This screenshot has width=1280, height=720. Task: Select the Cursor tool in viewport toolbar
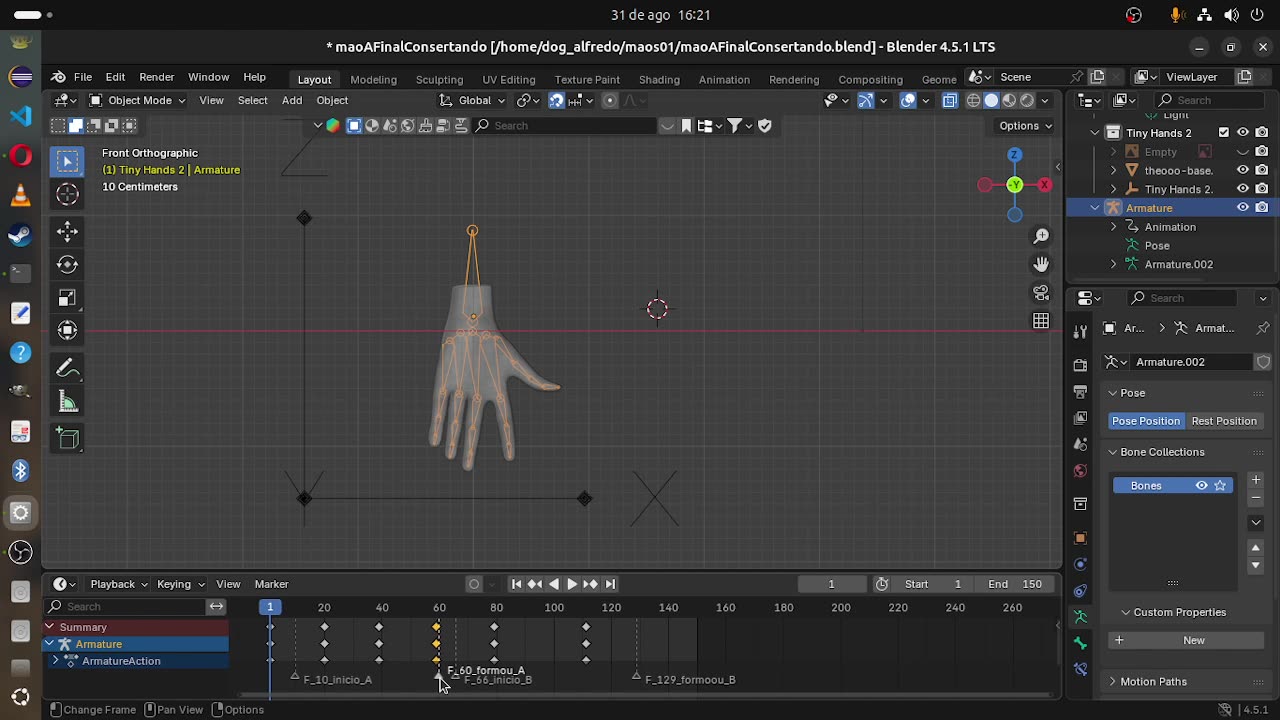[x=67, y=194]
